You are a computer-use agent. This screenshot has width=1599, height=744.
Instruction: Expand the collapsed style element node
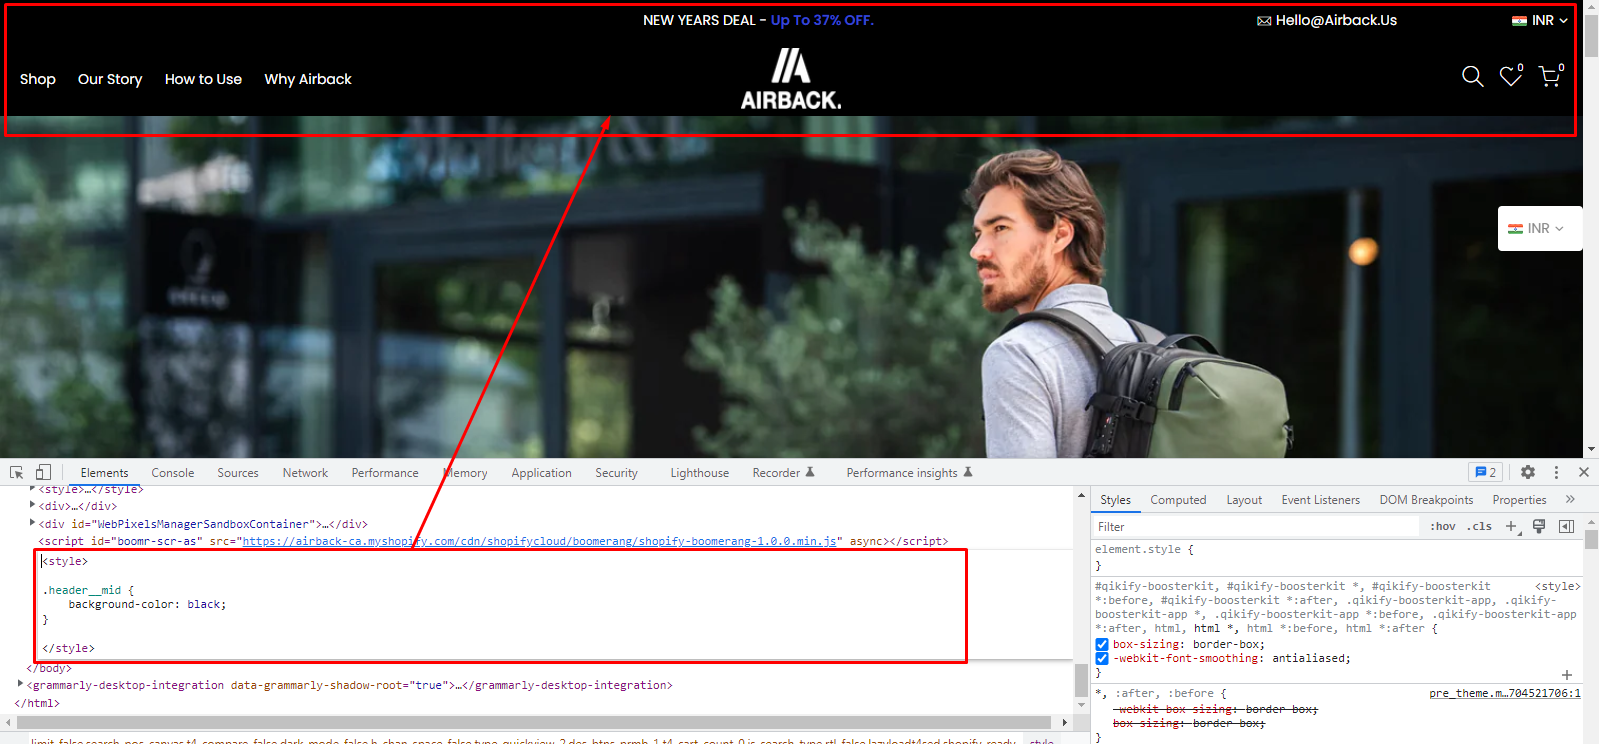[x=33, y=489]
